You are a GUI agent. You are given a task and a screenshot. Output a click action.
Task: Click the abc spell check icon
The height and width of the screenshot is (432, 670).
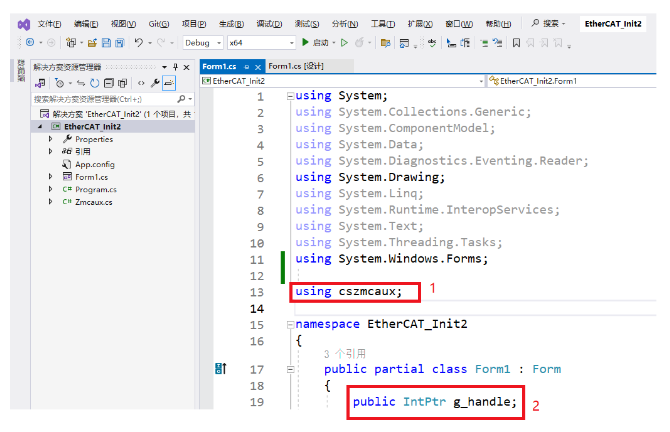tap(432, 43)
